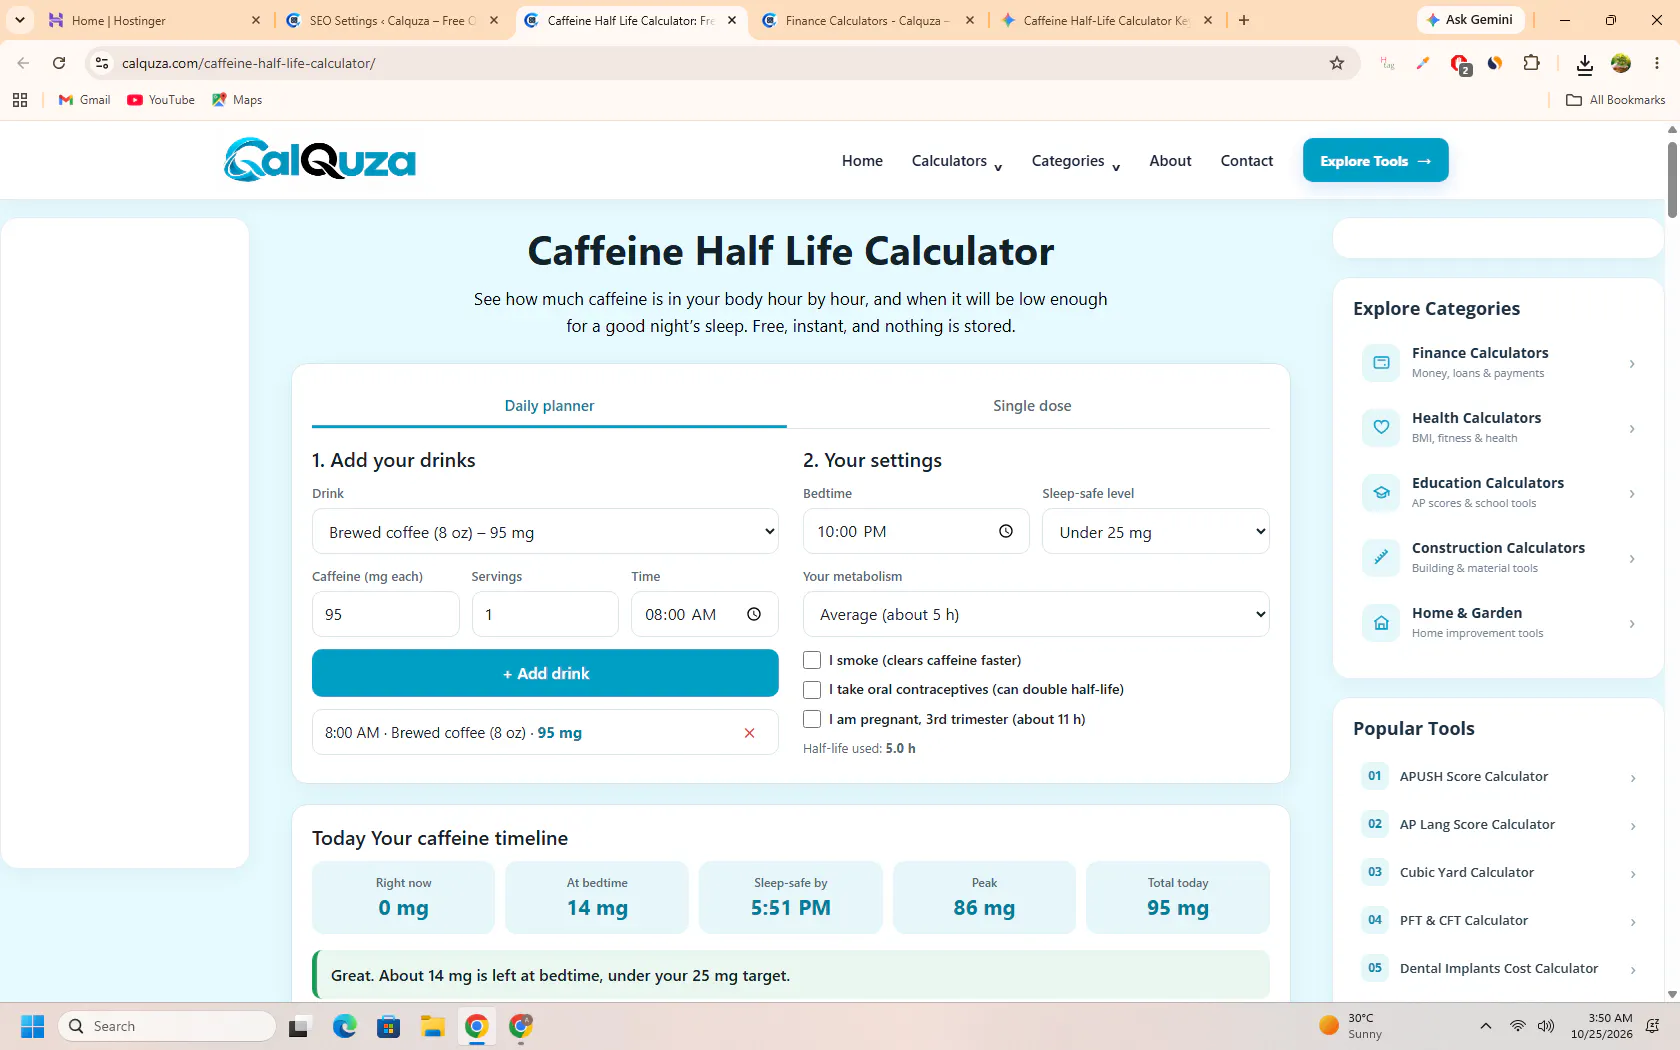Check the pregnant, 3rd trimester checkbox
The width and height of the screenshot is (1680, 1050).
812,719
